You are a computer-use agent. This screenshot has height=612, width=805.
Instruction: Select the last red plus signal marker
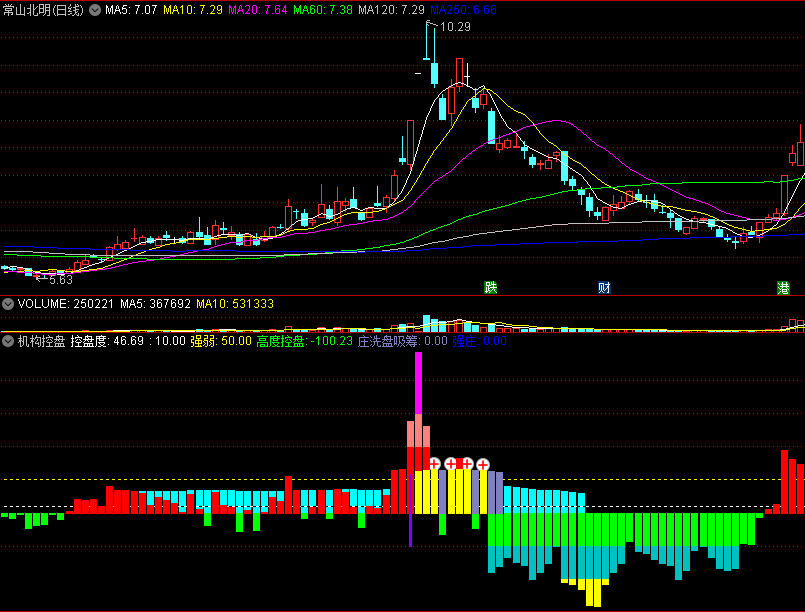483,465
